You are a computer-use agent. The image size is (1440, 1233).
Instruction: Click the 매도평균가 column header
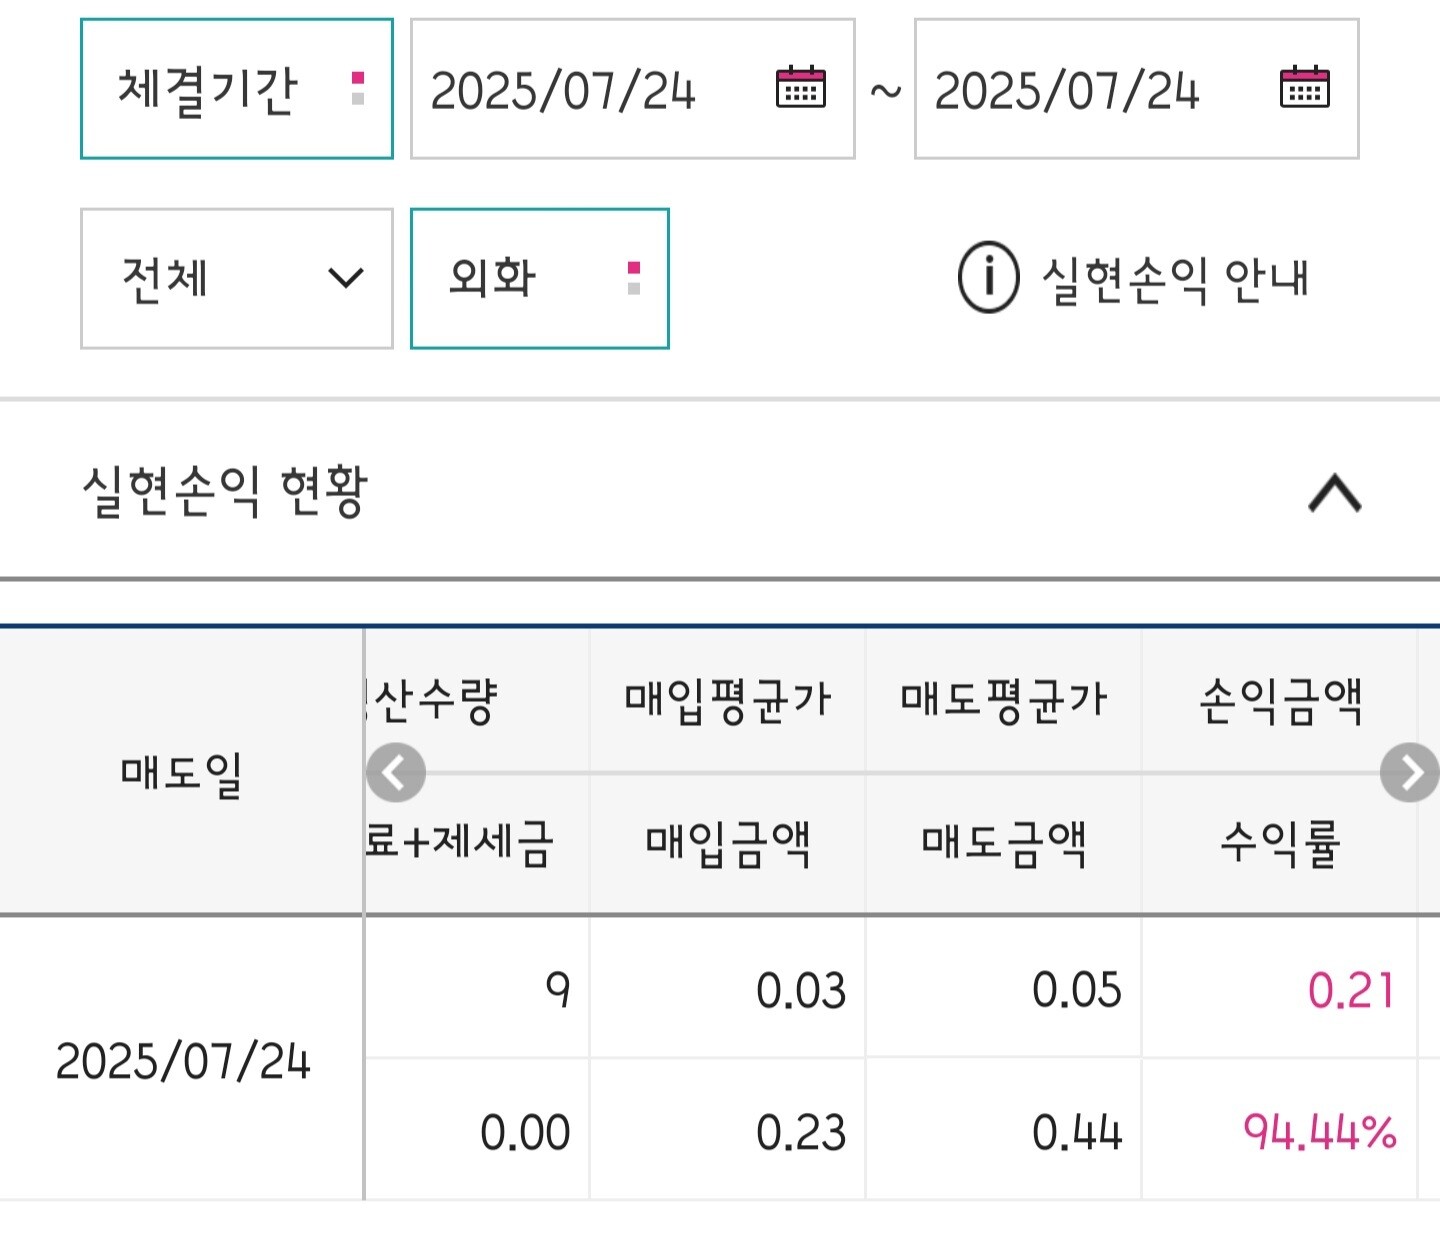click(1003, 699)
